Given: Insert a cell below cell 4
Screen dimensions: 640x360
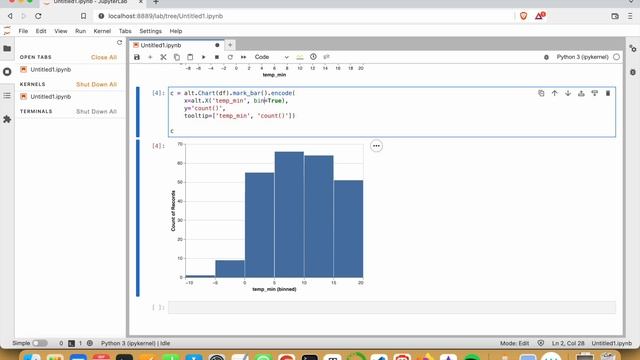Looking at the screenshot, I should [x=594, y=93].
